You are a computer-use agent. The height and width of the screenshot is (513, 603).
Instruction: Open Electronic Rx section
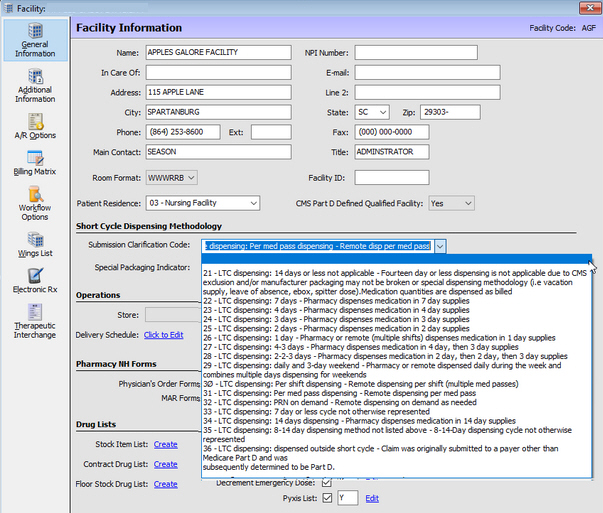coord(35,281)
